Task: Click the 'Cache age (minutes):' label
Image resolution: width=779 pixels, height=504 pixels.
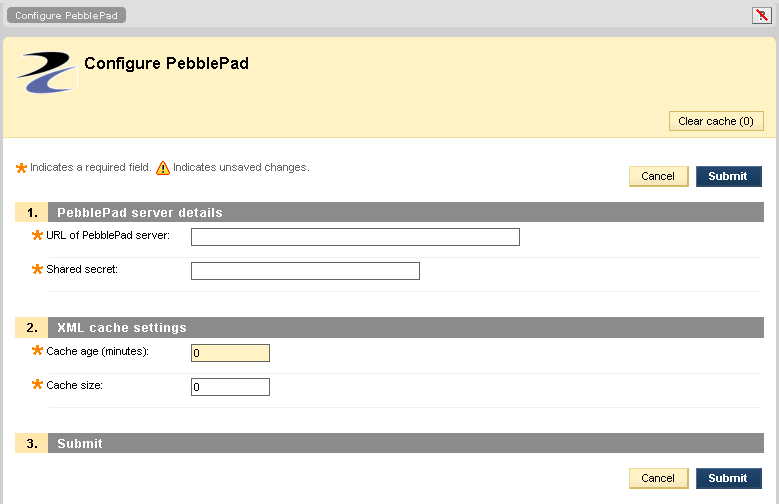Action: [97, 351]
